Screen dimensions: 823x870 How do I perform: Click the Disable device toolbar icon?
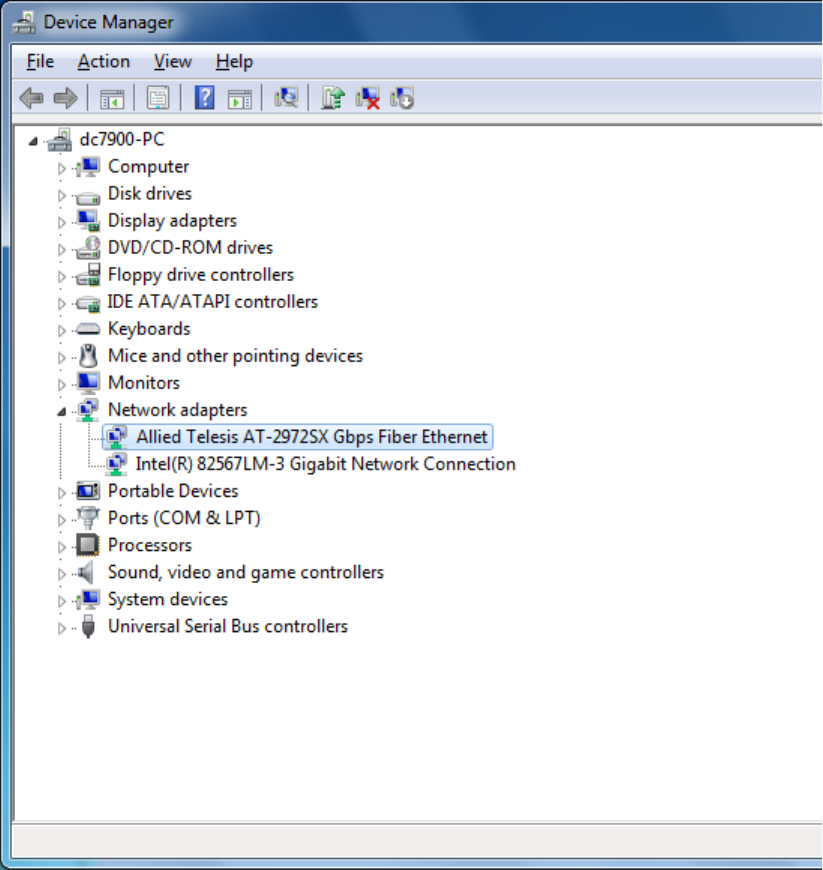pos(402,98)
